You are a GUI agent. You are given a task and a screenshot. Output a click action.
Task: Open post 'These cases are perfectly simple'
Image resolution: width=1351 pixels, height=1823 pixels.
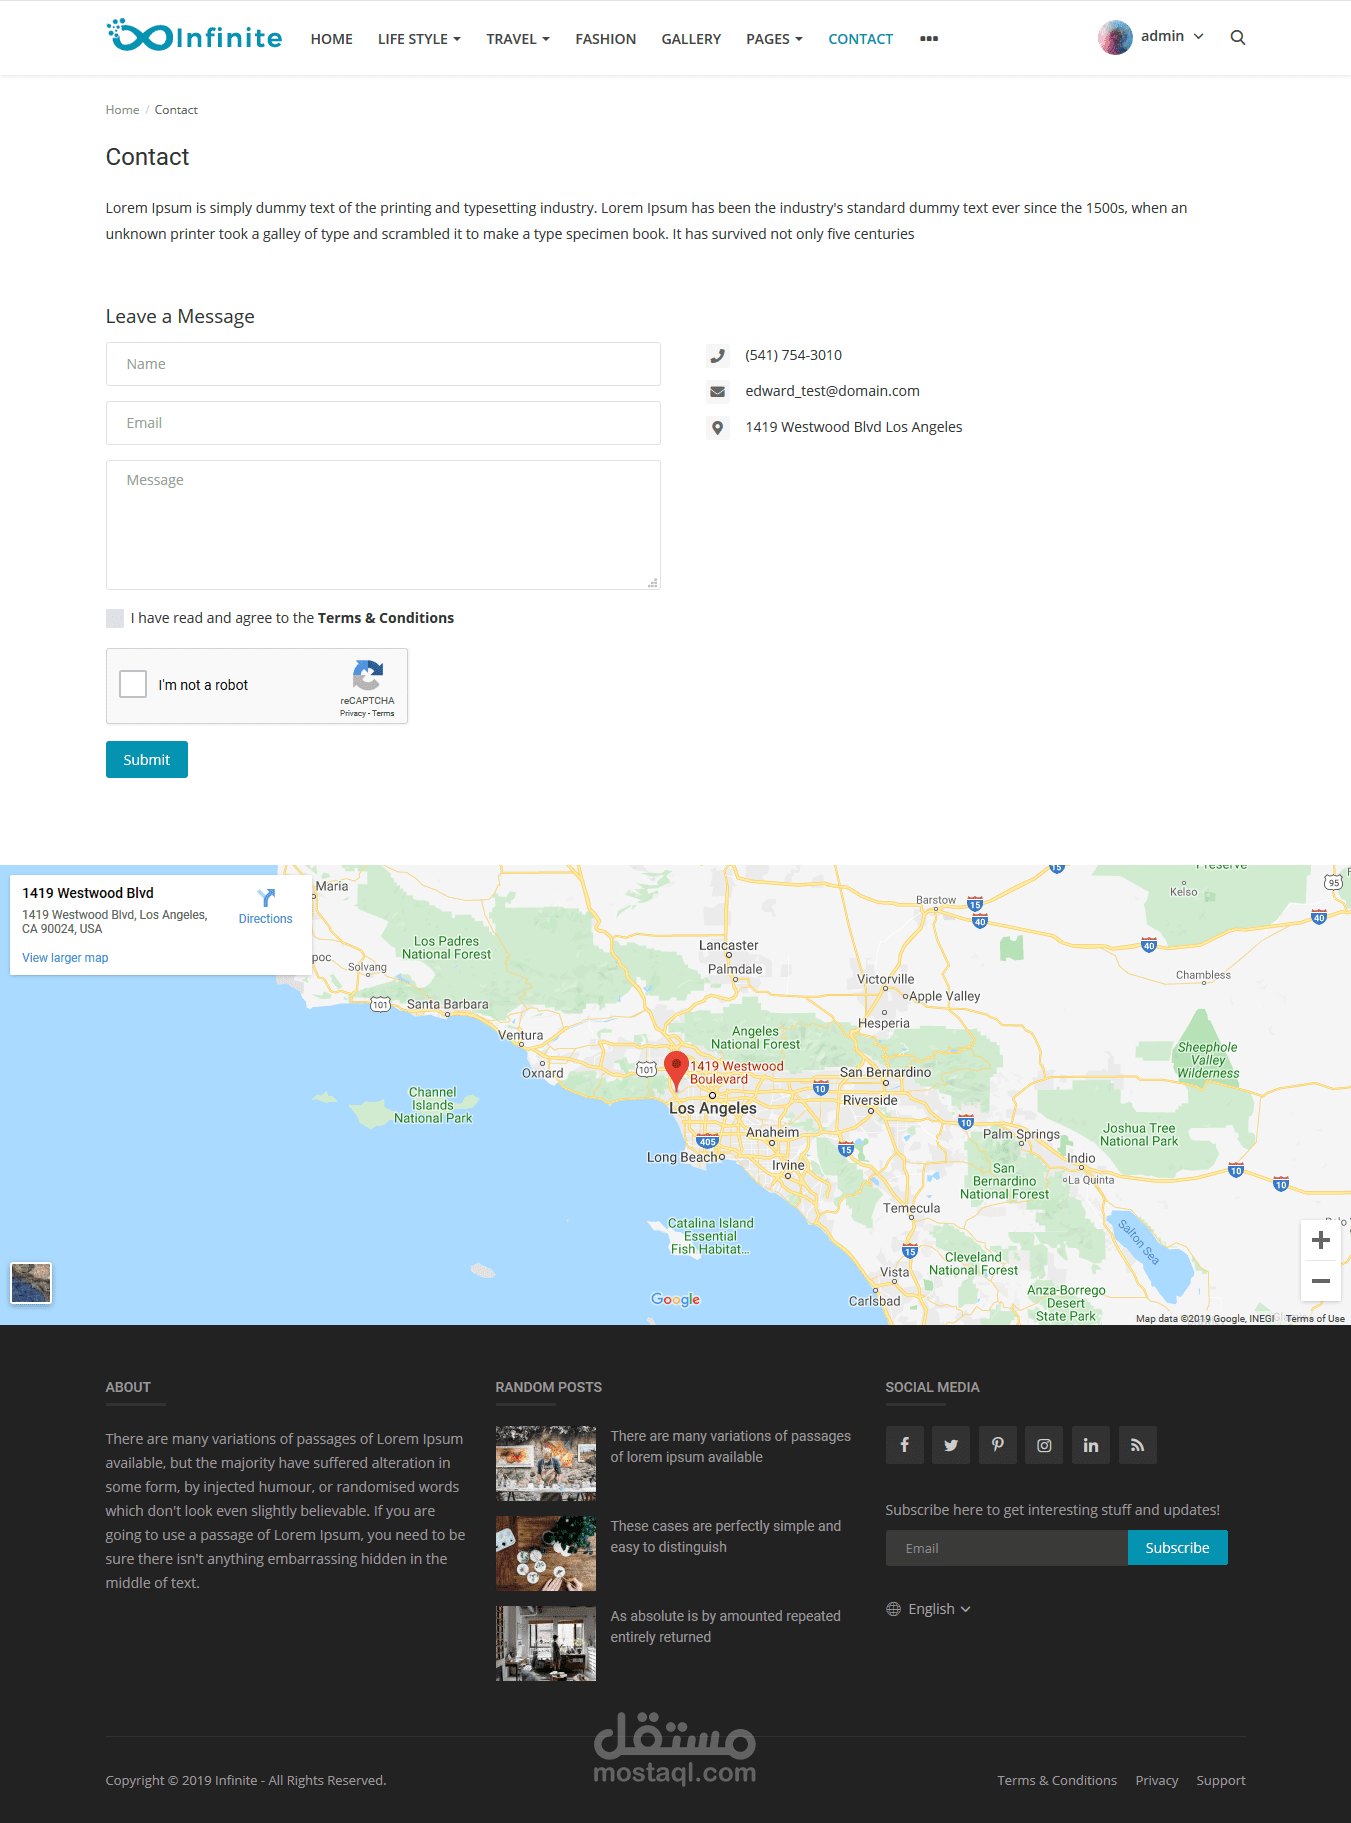click(726, 1537)
